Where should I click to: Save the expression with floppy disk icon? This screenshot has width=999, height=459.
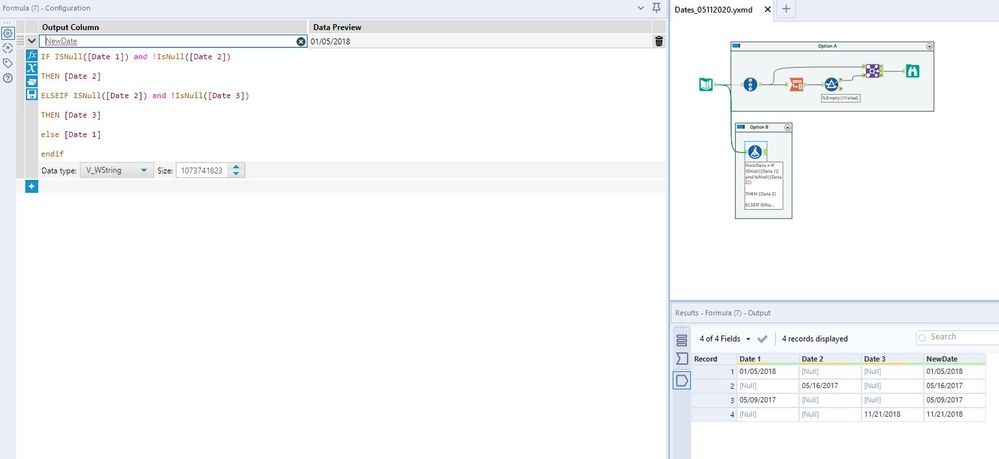(x=31, y=94)
